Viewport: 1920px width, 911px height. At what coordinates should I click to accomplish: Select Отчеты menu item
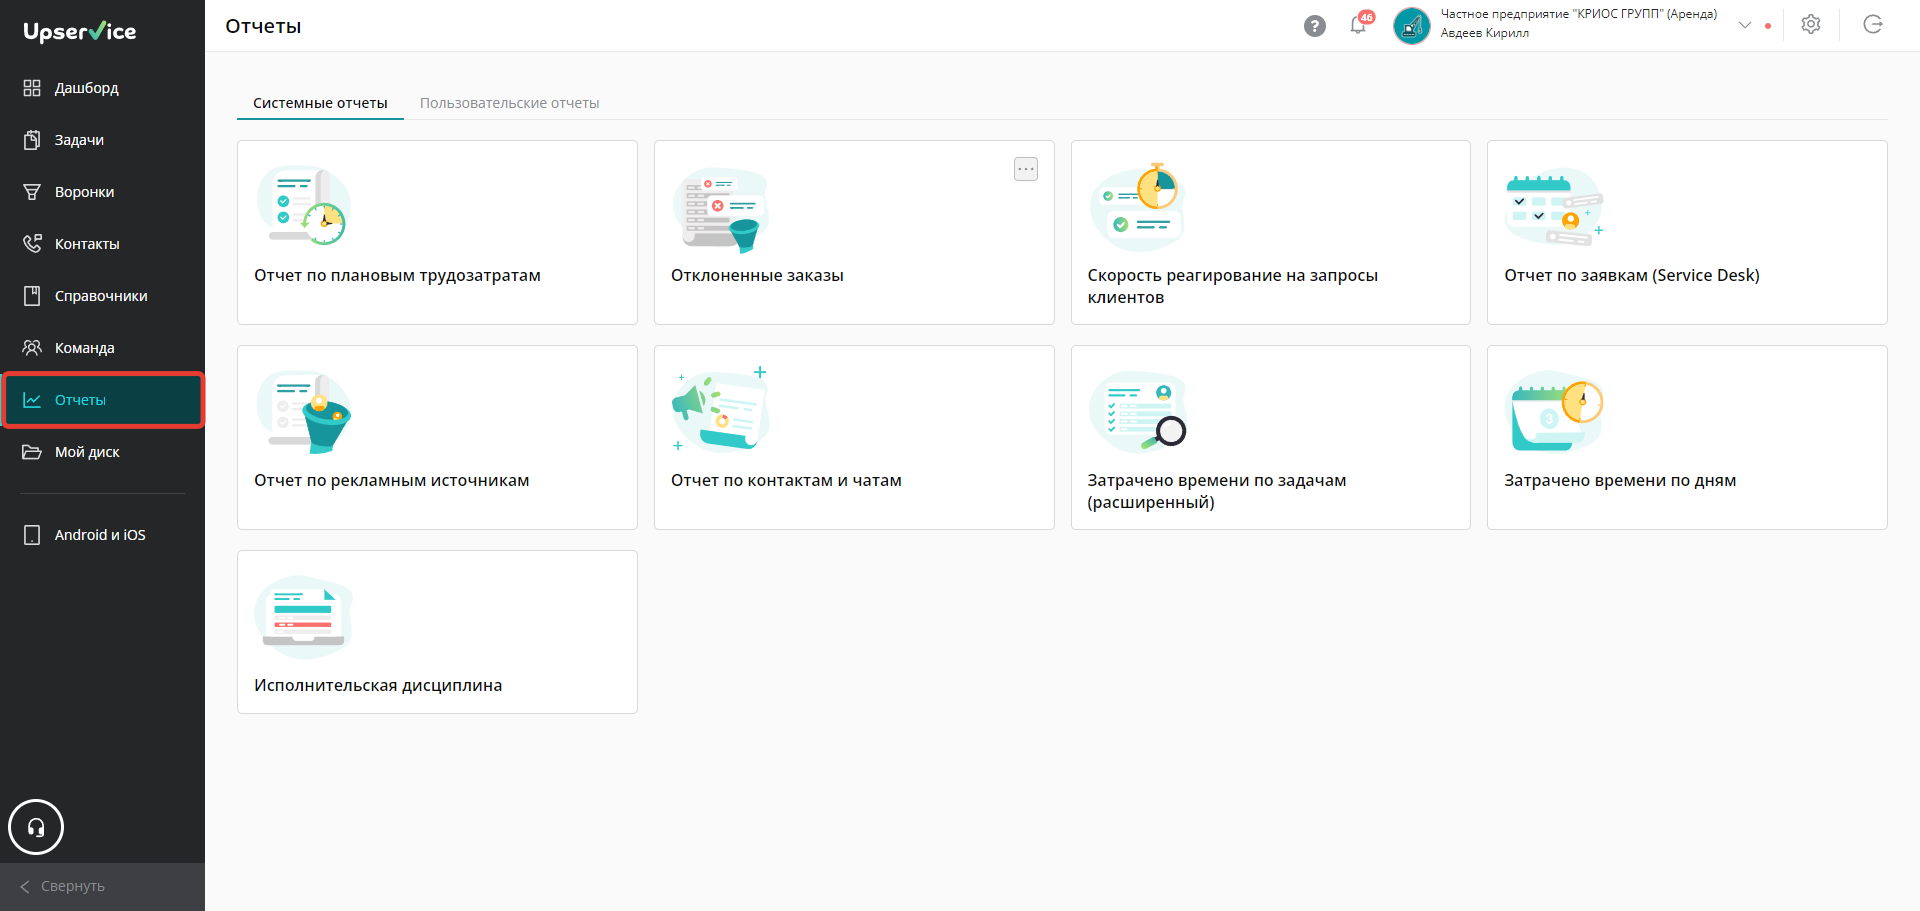tap(102, 400)
